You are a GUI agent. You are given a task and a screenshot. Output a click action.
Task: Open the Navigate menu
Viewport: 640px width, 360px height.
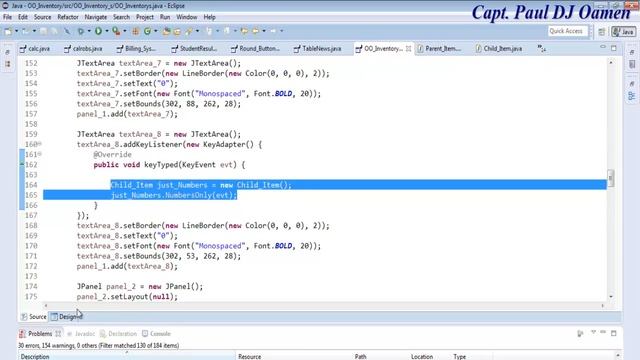click(x=96, y=17)
